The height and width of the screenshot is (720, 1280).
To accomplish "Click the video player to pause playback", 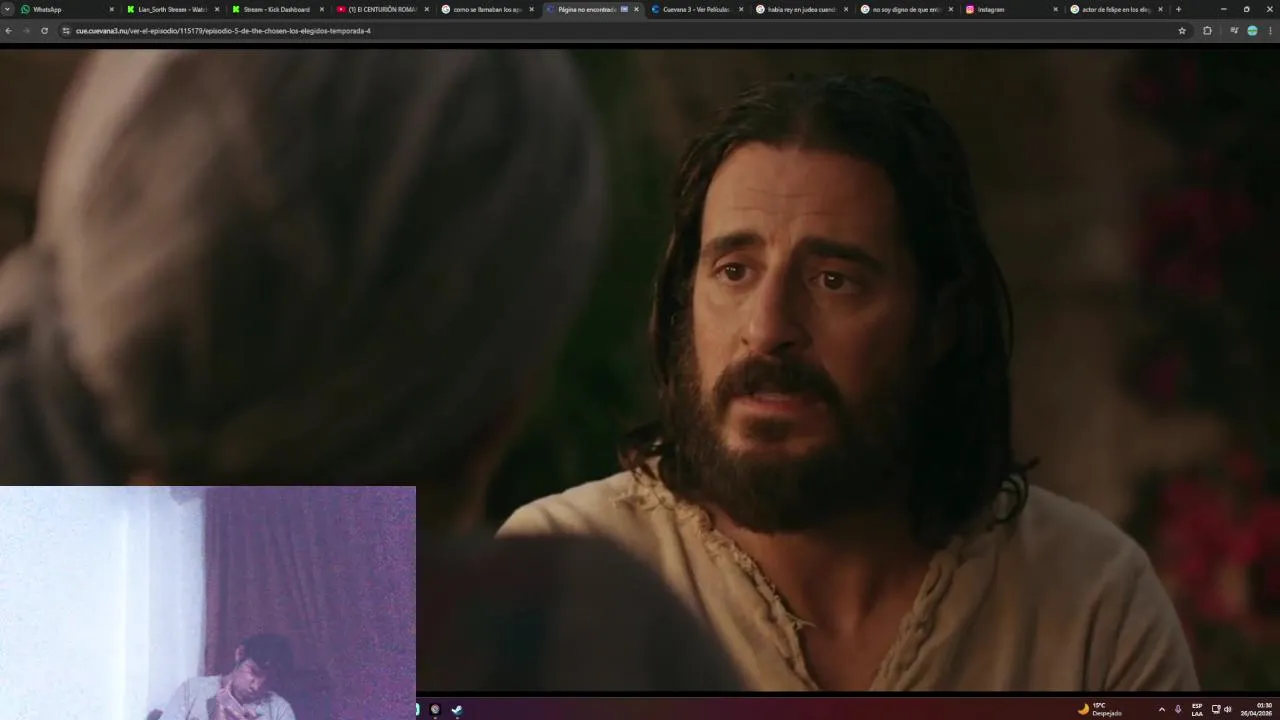I will 640,370.
